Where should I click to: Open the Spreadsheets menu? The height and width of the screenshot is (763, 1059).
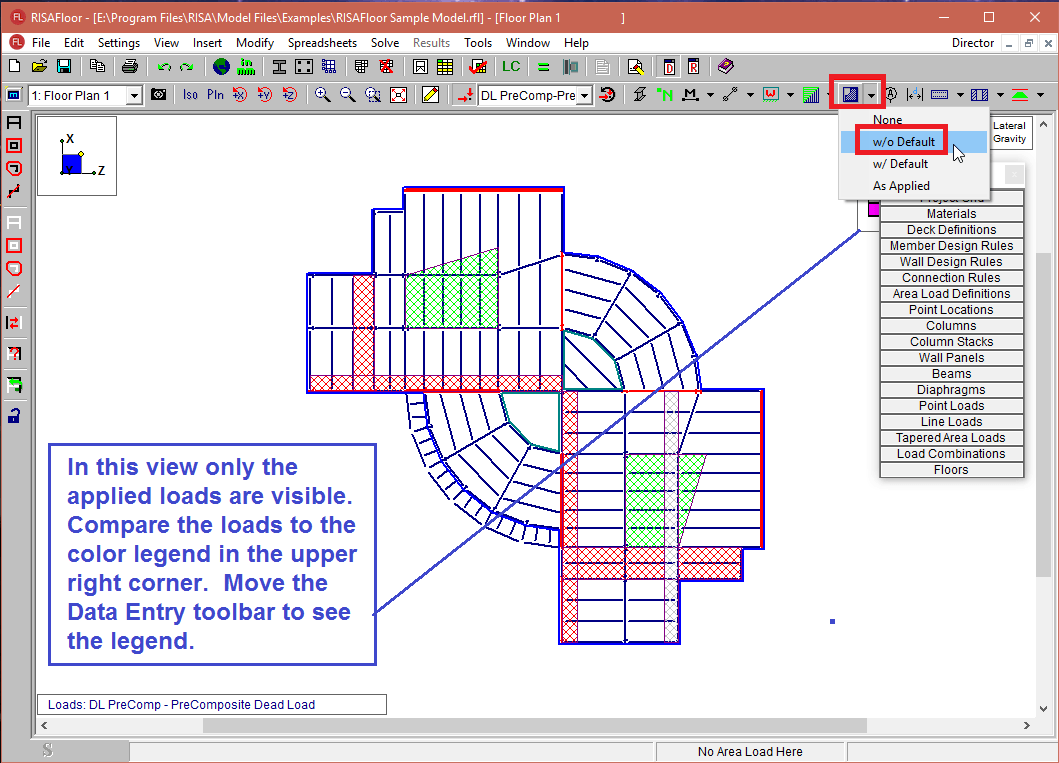tap(322, 43)
